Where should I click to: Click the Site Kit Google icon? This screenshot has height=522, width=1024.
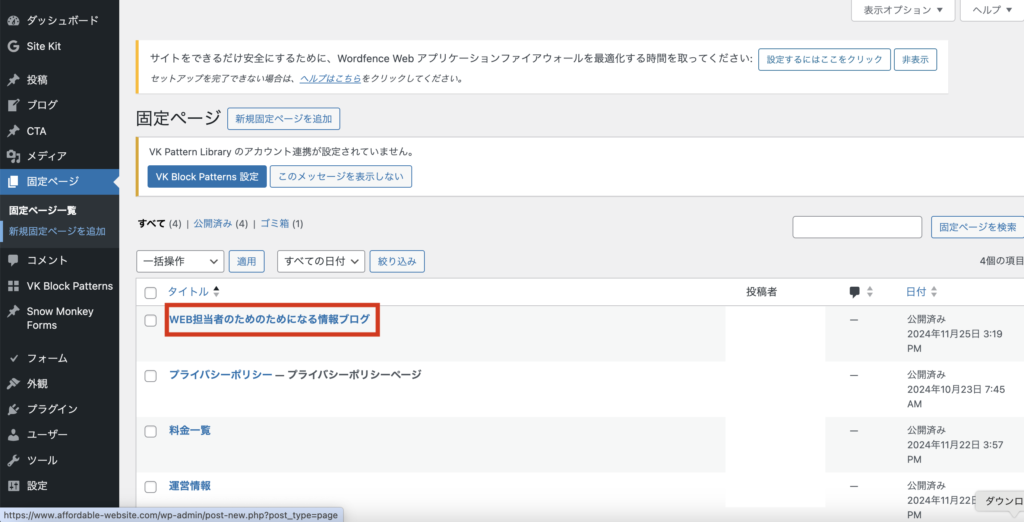(13, 46)
